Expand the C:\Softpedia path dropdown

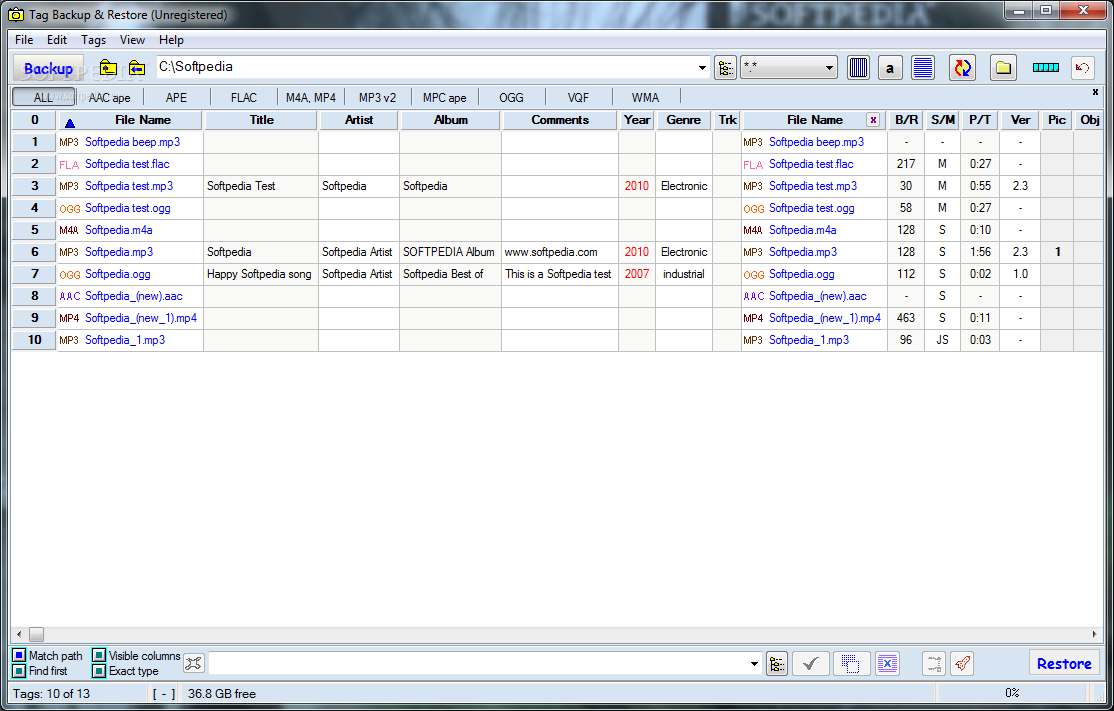[702, 68]
